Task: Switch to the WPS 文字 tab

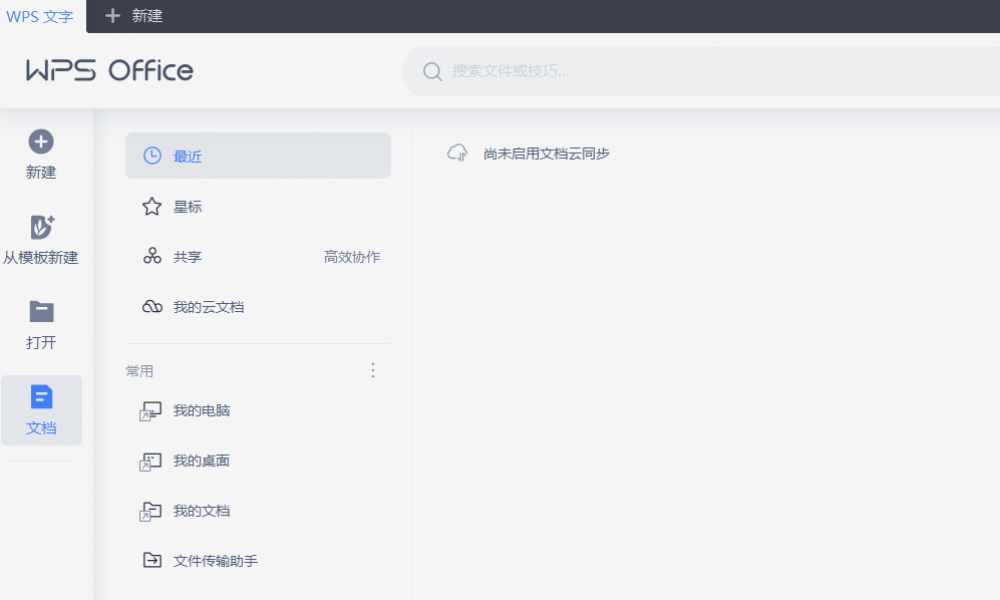Action: [40, 16]
